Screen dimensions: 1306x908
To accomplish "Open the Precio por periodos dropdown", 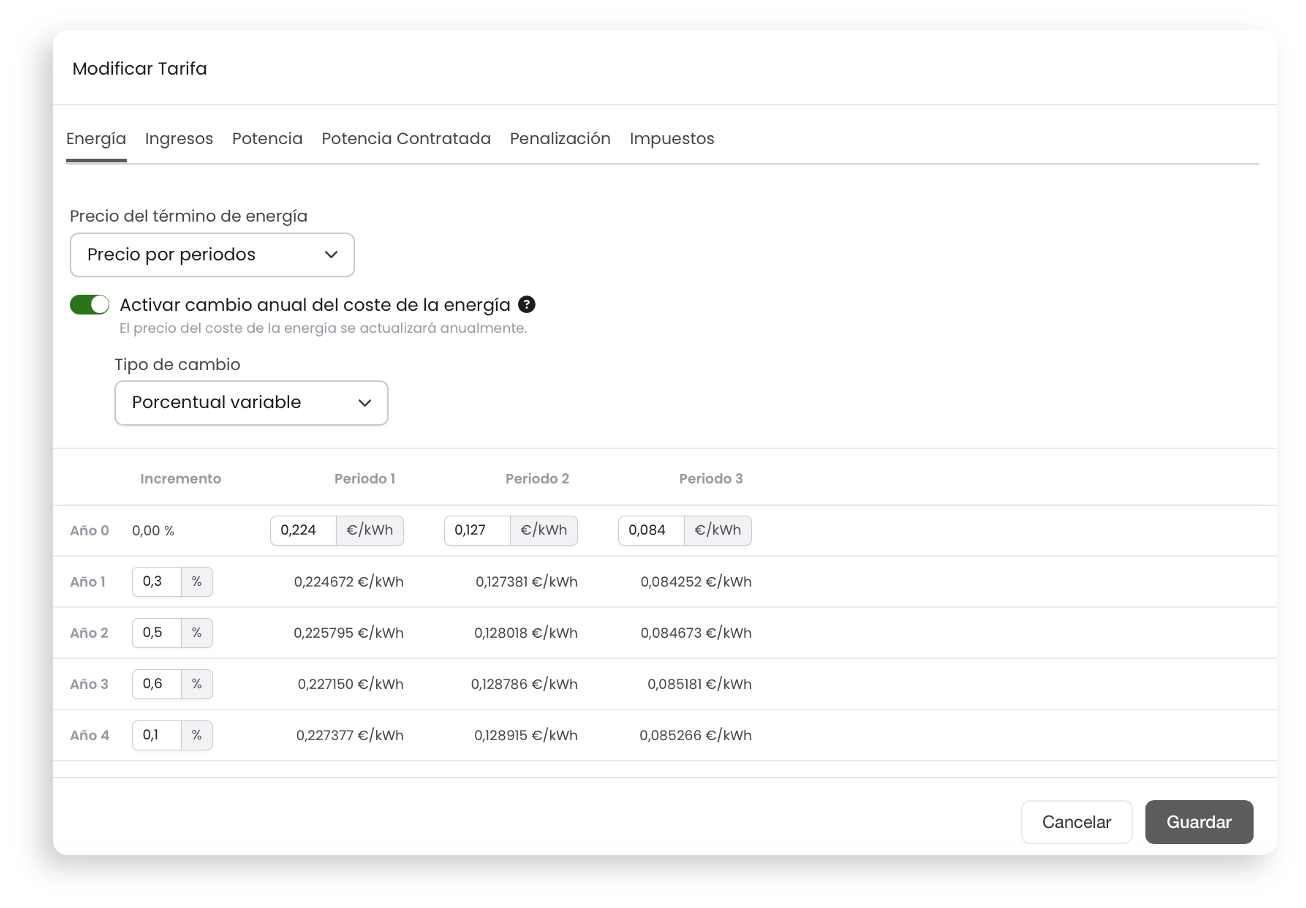I will click(x=212, y=255).
